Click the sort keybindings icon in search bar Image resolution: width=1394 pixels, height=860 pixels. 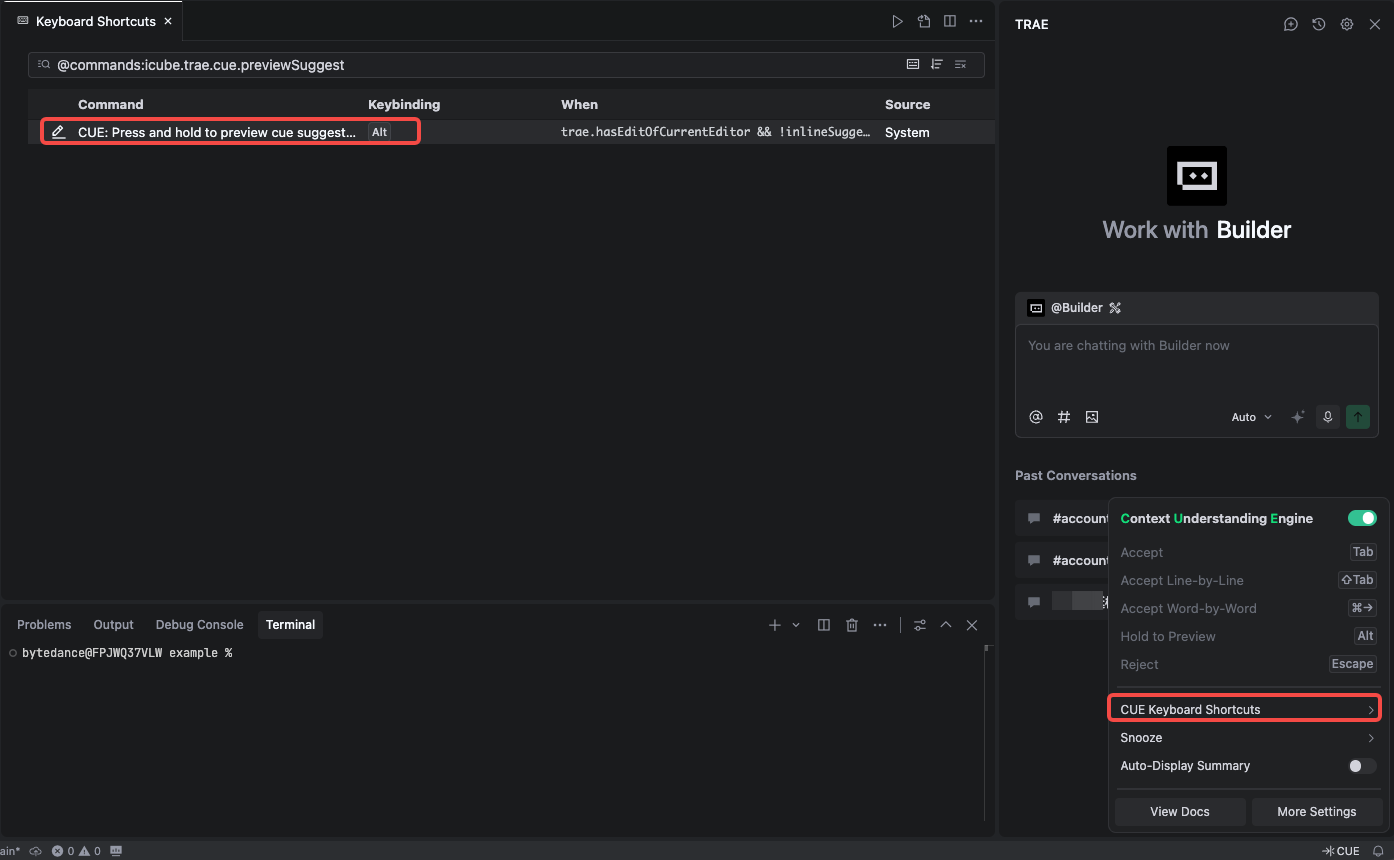pos(937,63)
